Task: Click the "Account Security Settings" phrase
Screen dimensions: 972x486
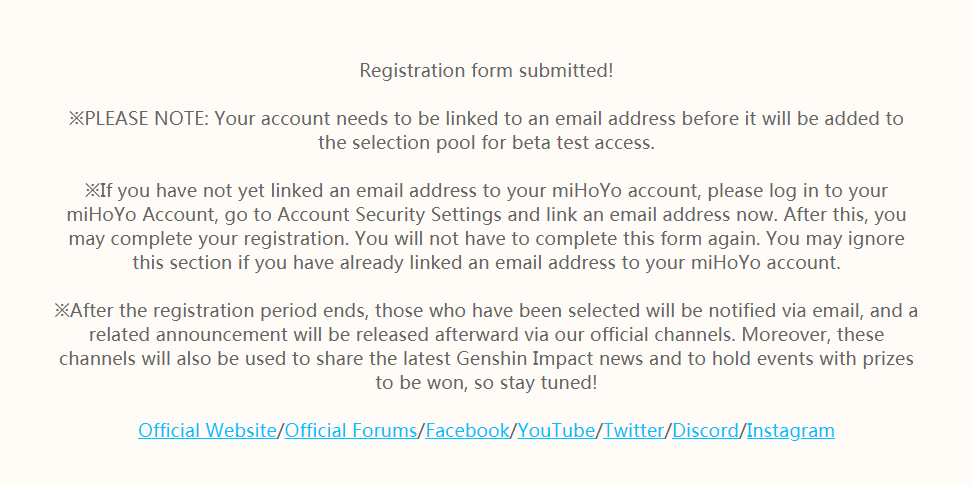Action: (389, 214)
